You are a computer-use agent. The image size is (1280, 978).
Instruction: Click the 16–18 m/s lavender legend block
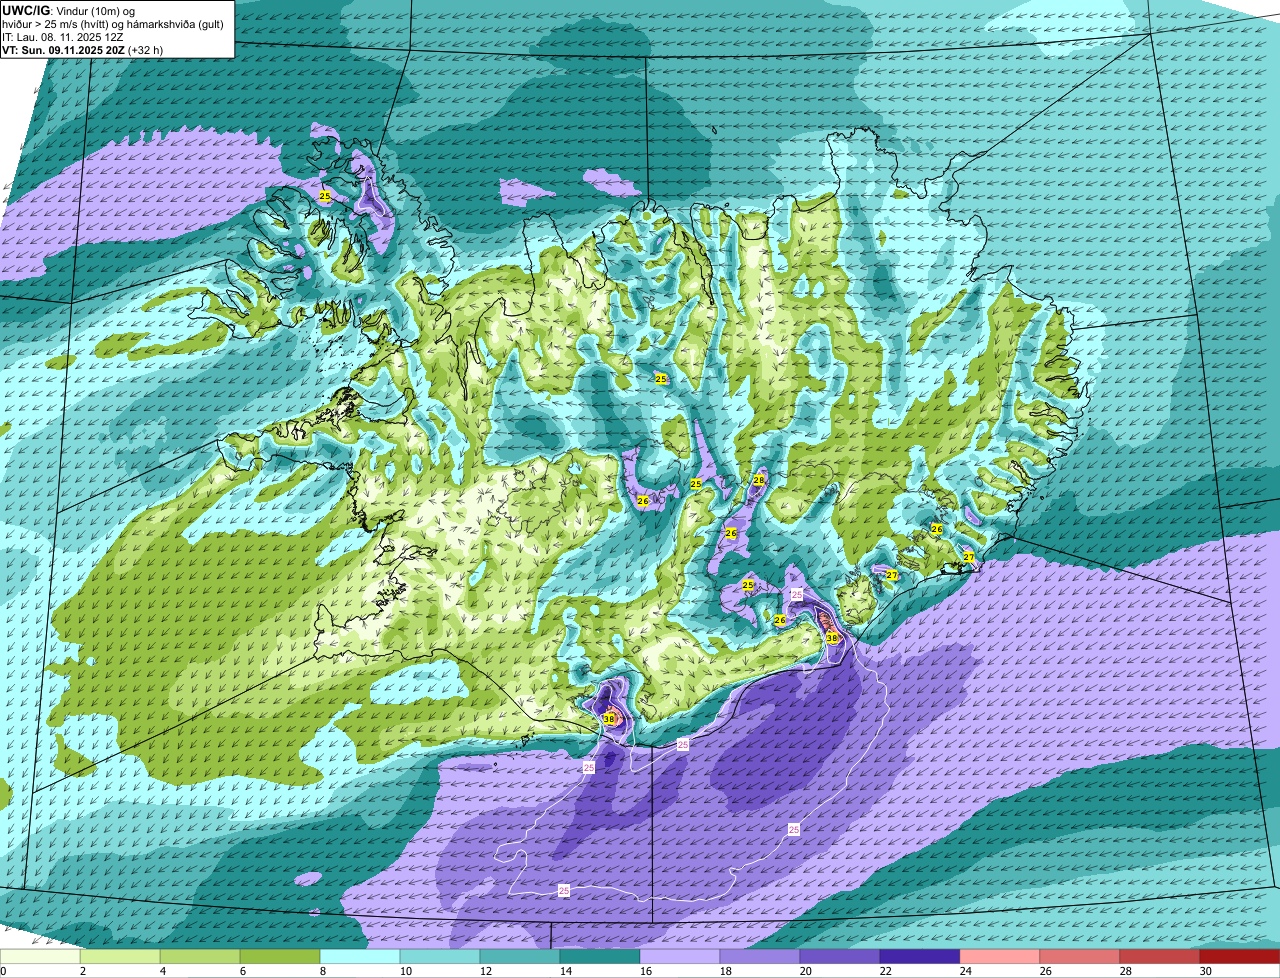680,956
